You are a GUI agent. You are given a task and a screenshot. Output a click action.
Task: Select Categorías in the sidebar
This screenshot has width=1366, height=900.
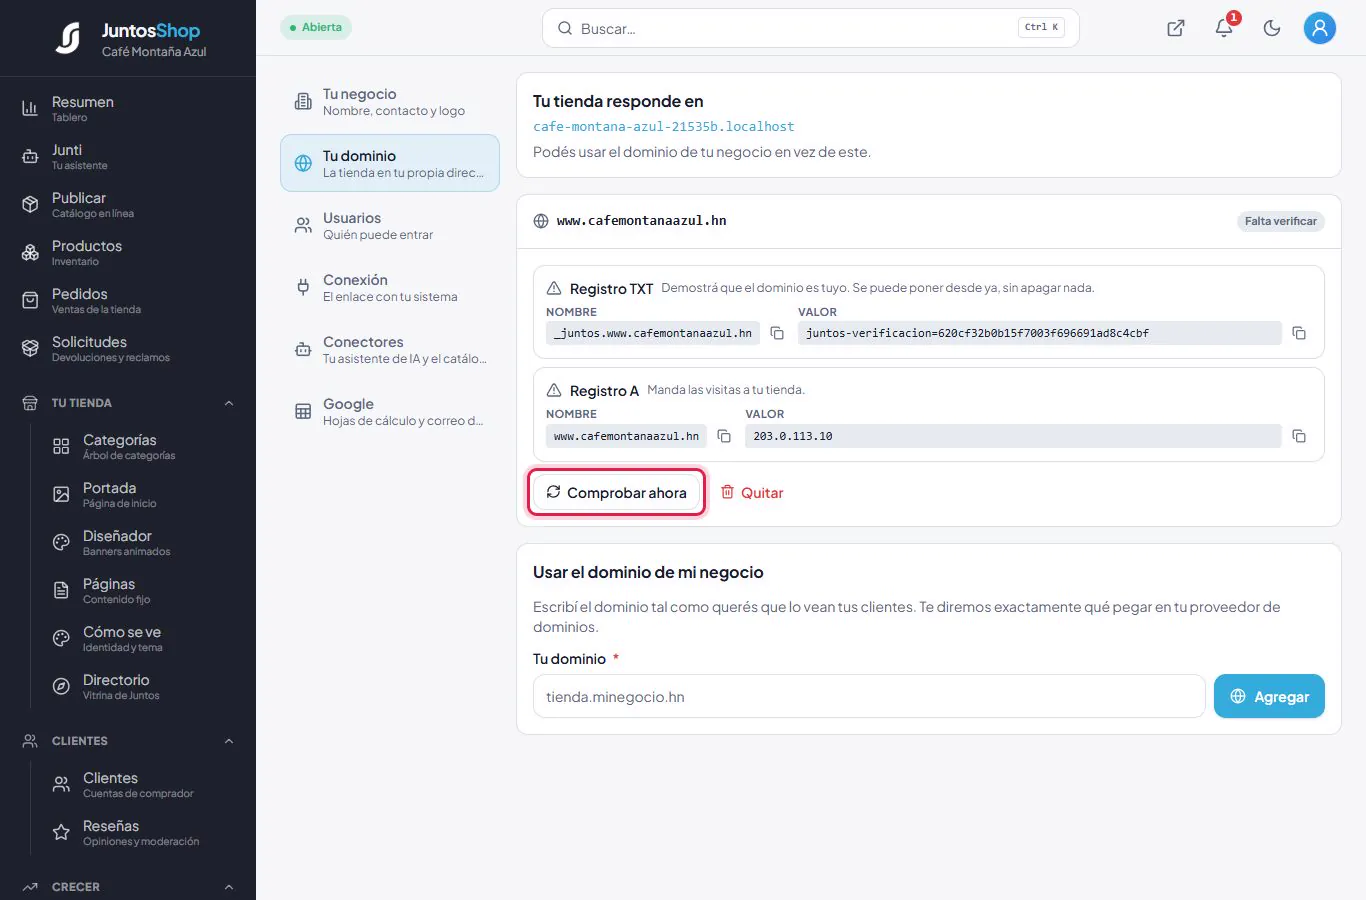coord(143,446)
